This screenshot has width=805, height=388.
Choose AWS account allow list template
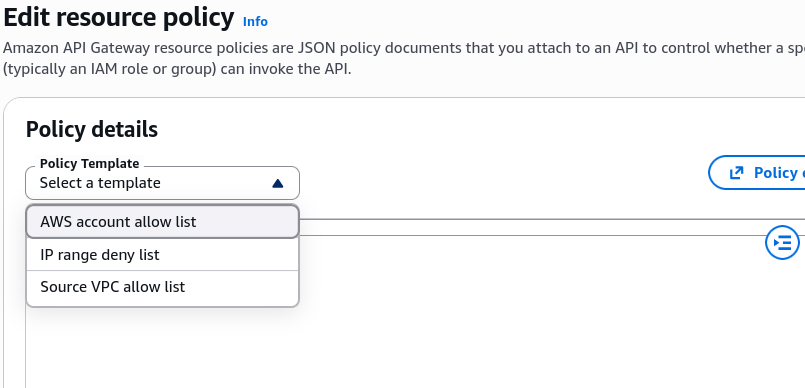tap(162, 222)
